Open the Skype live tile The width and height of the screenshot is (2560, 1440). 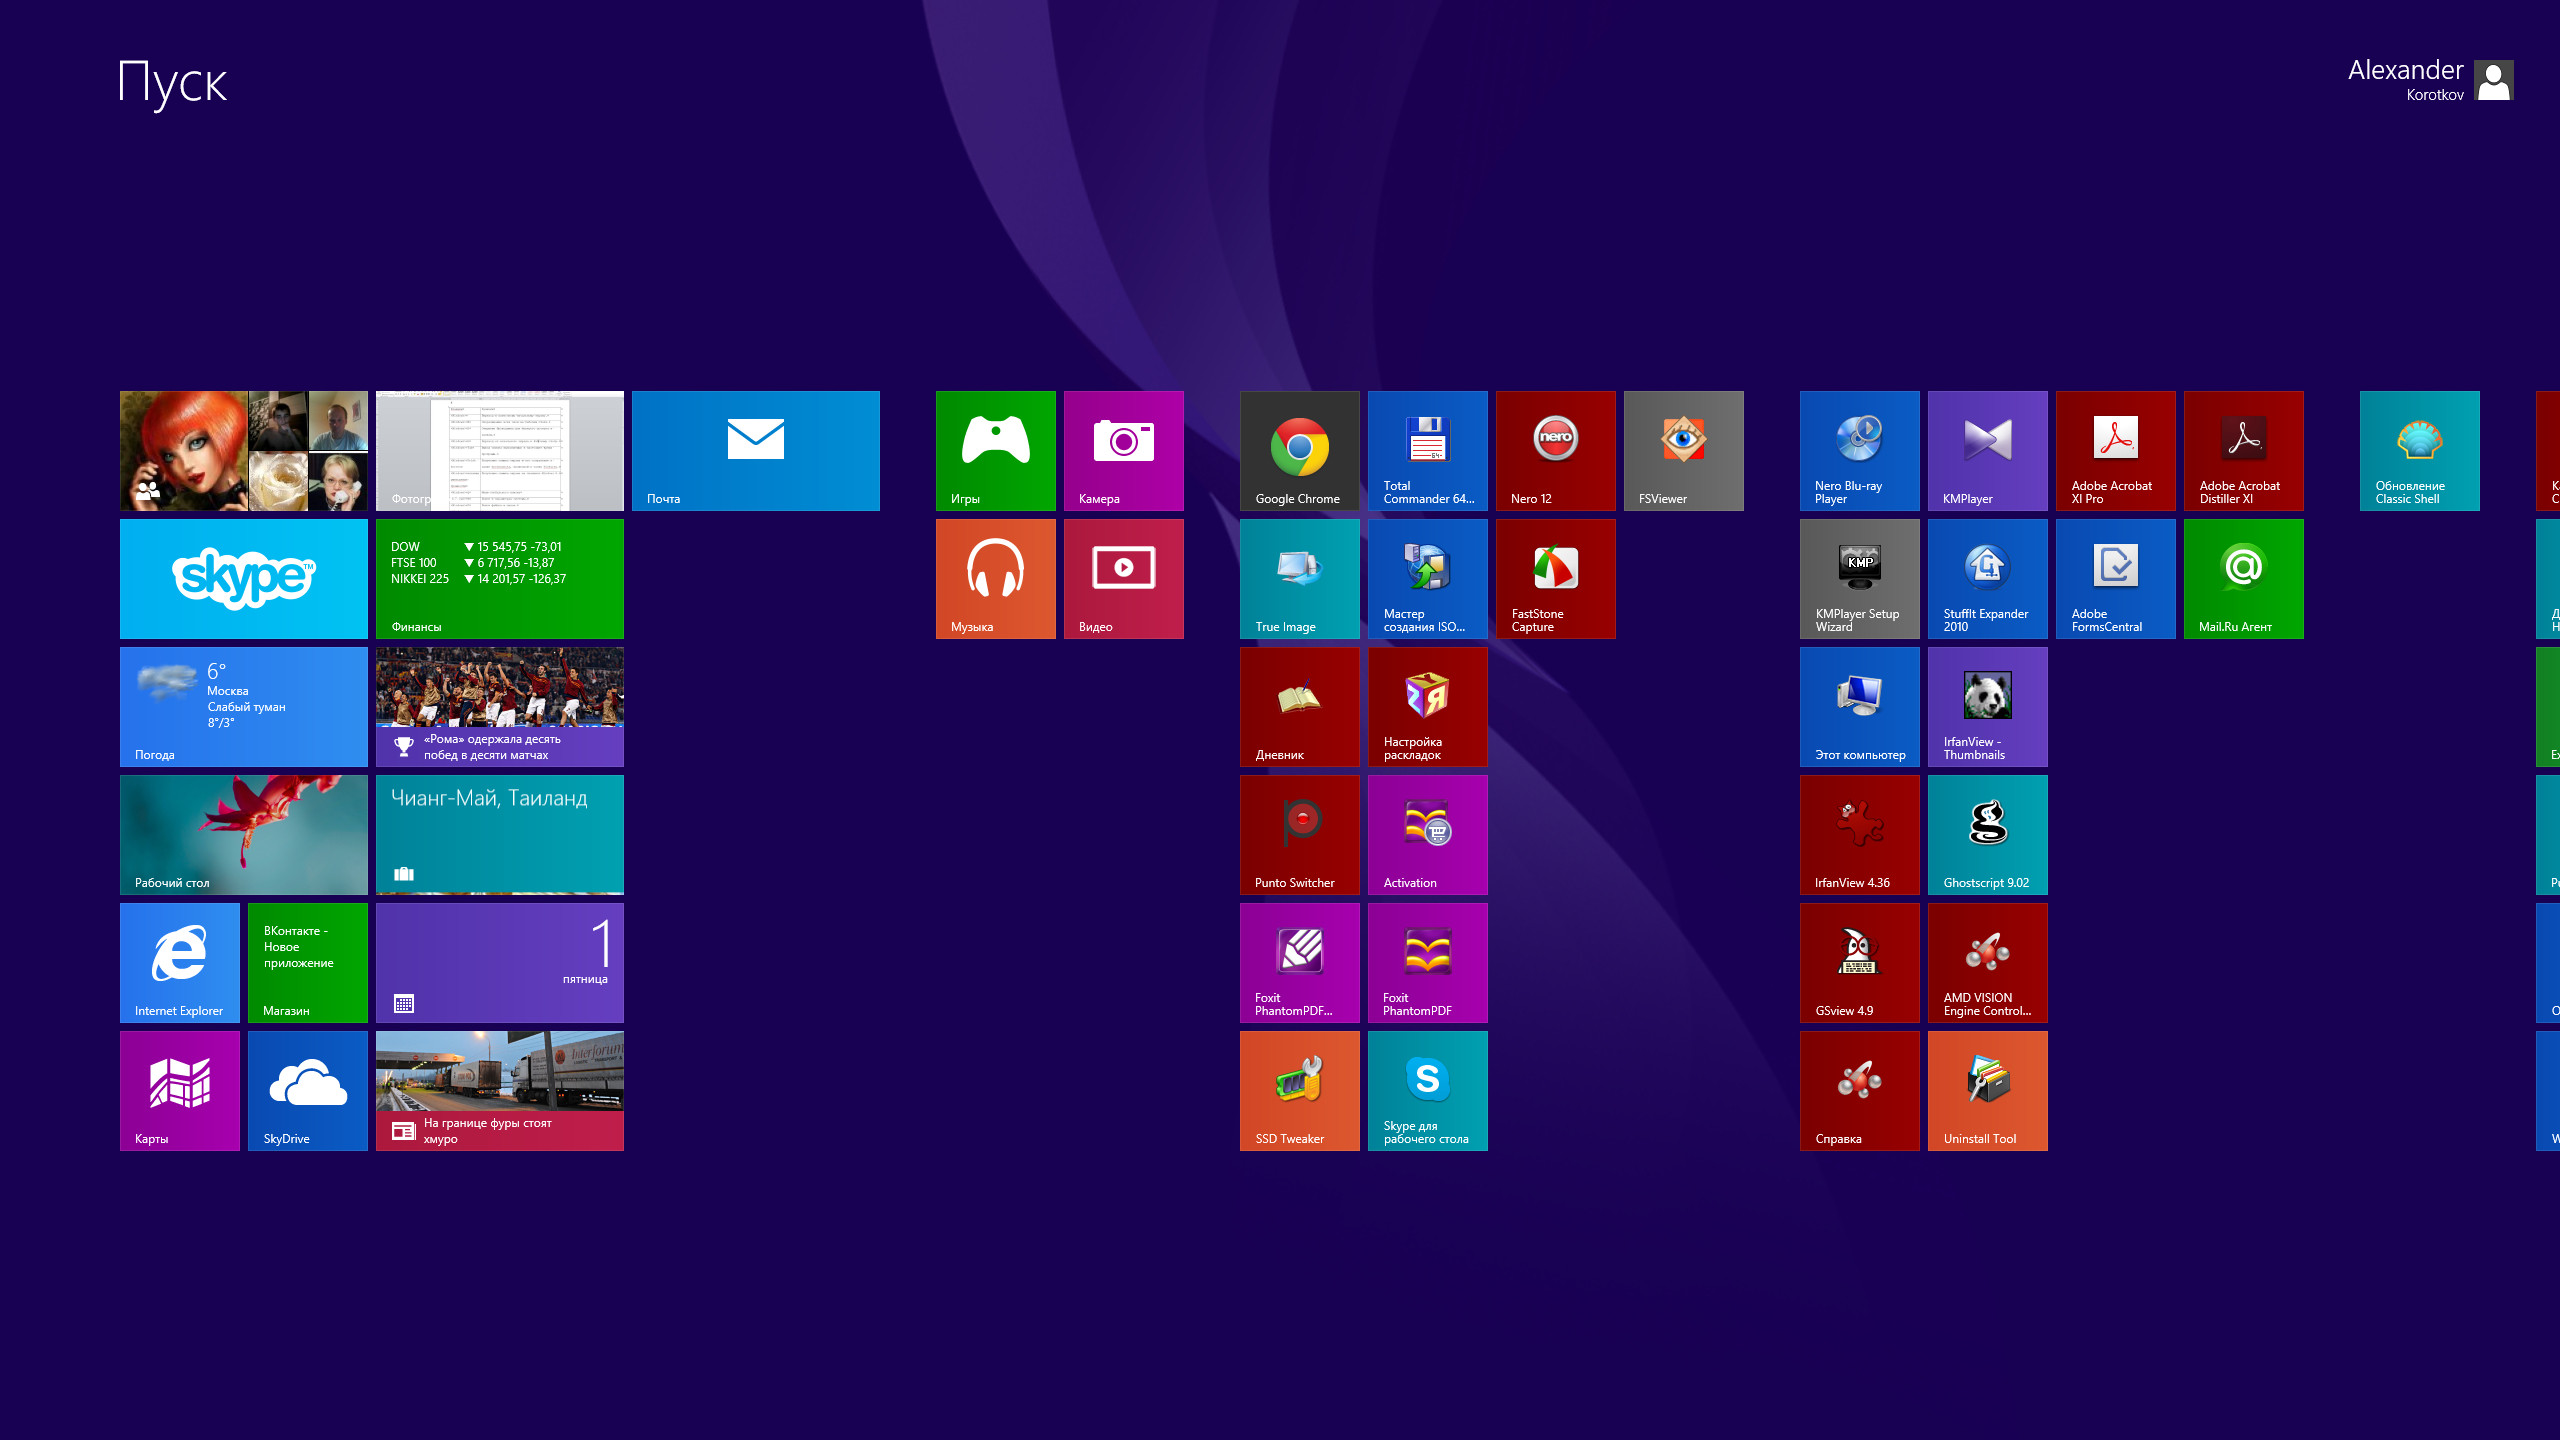[x=243, y=578]
